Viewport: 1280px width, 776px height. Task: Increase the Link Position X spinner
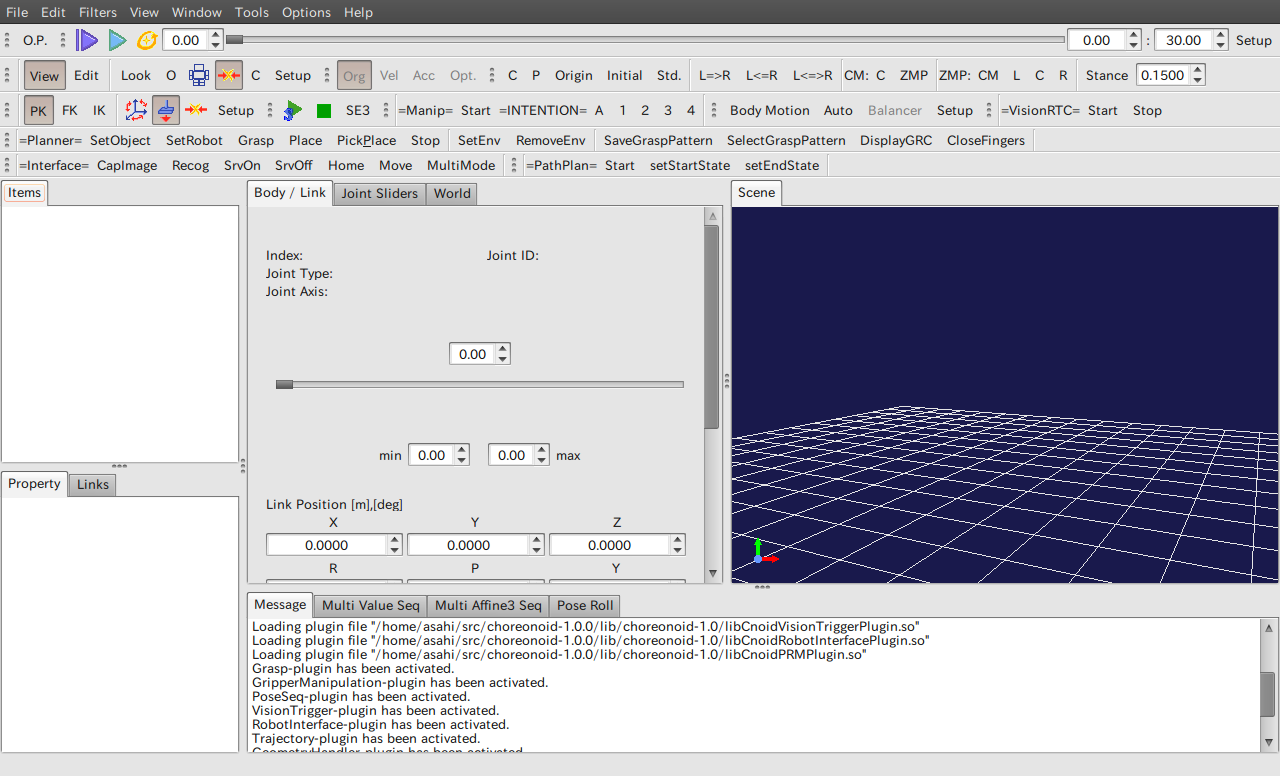pos(395,540)
